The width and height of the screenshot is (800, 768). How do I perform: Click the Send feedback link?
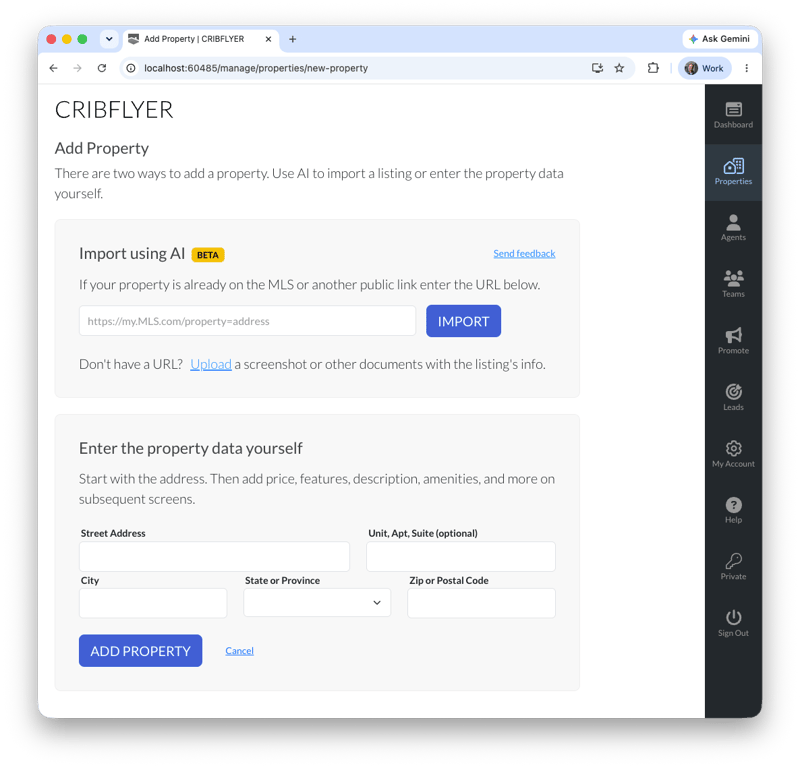click(x=524, y=254)
